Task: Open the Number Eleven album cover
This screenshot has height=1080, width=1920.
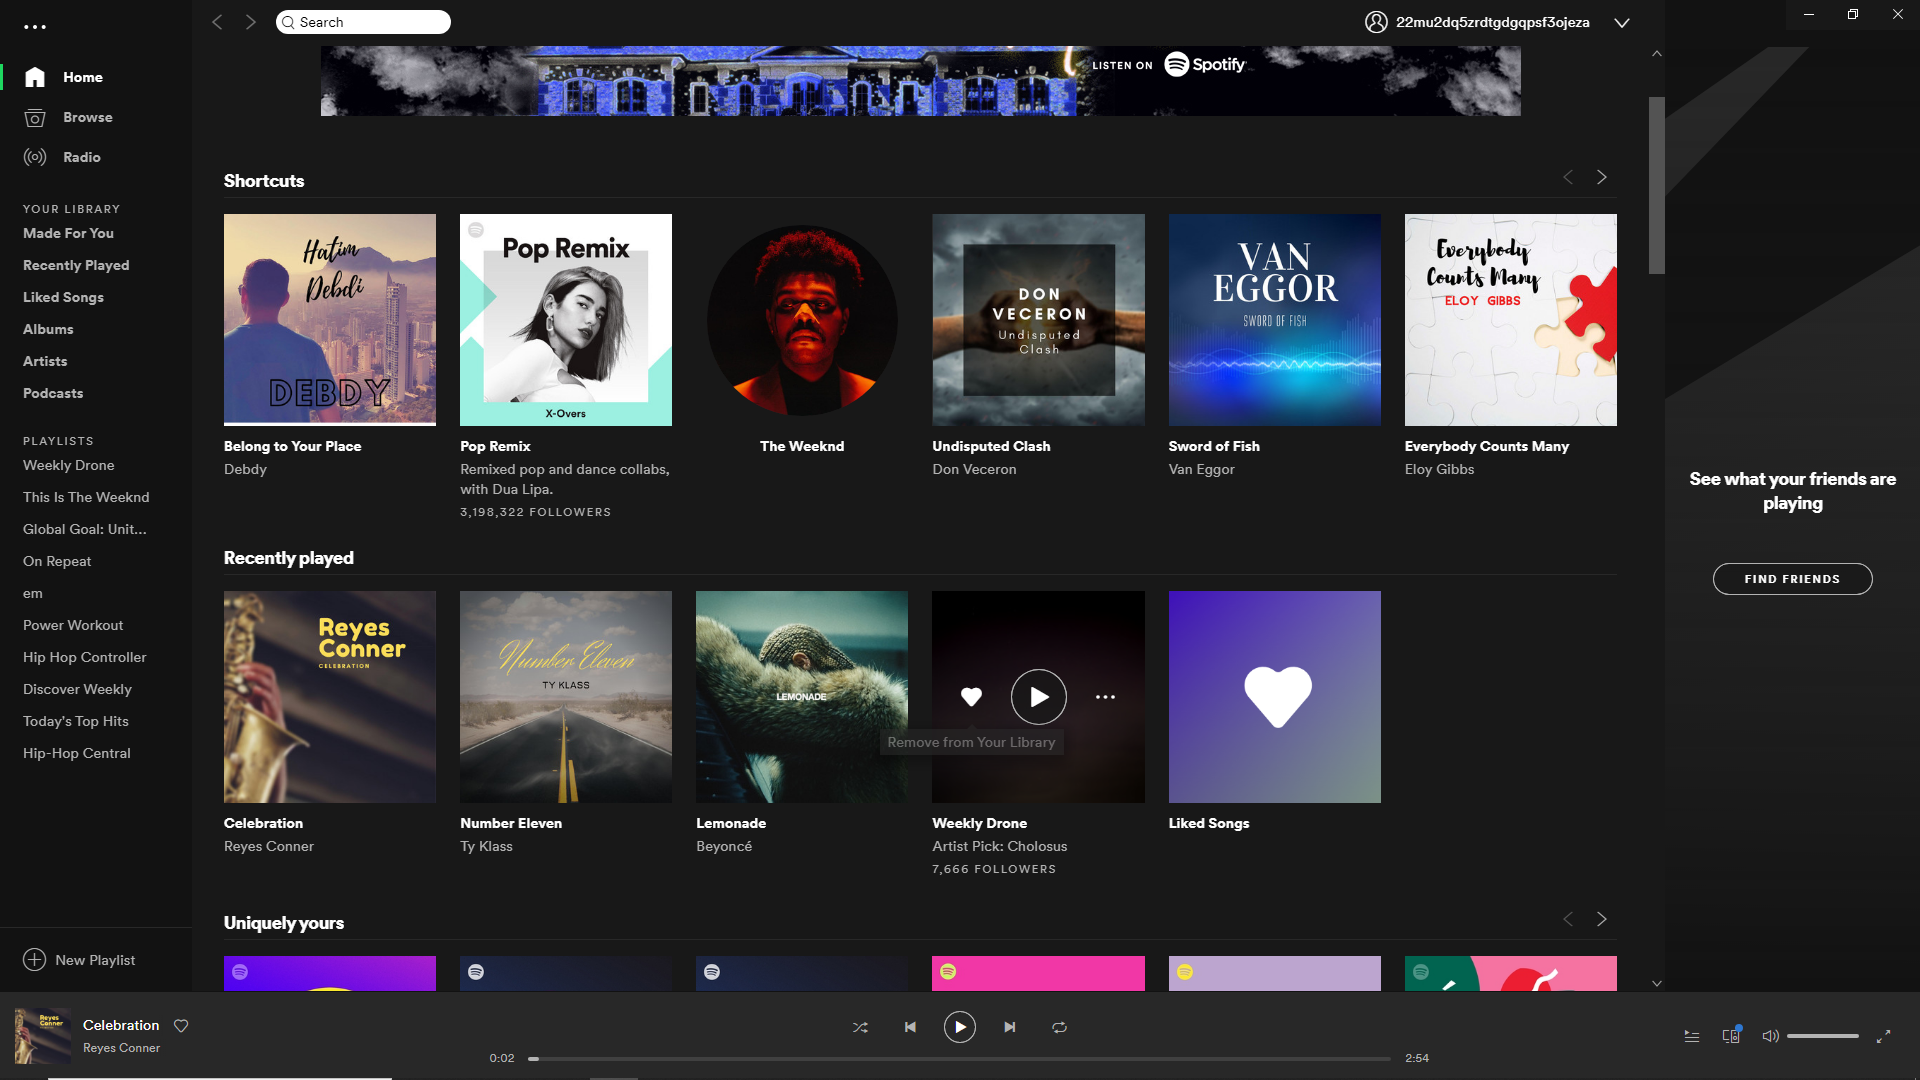Action: tap(566, 697)
